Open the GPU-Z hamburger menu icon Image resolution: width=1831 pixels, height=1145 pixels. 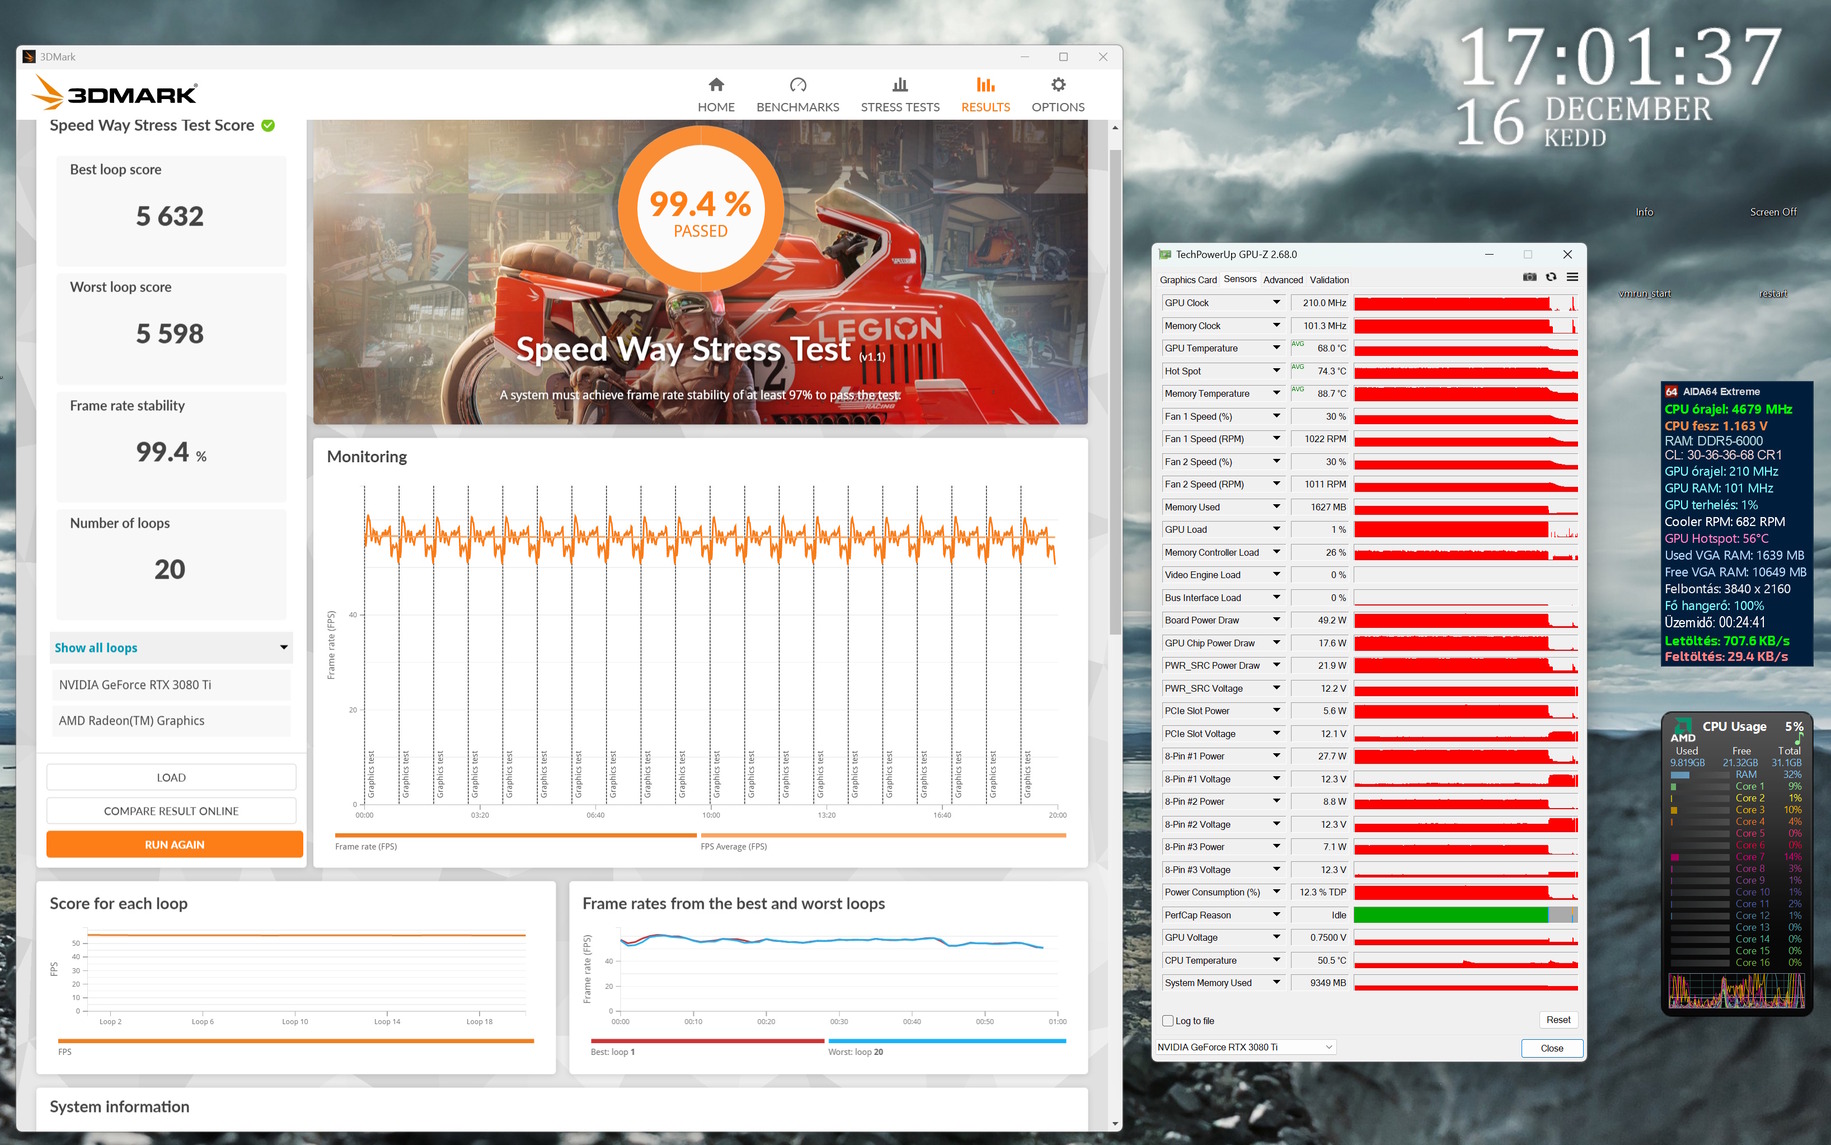click(1572, 277)
